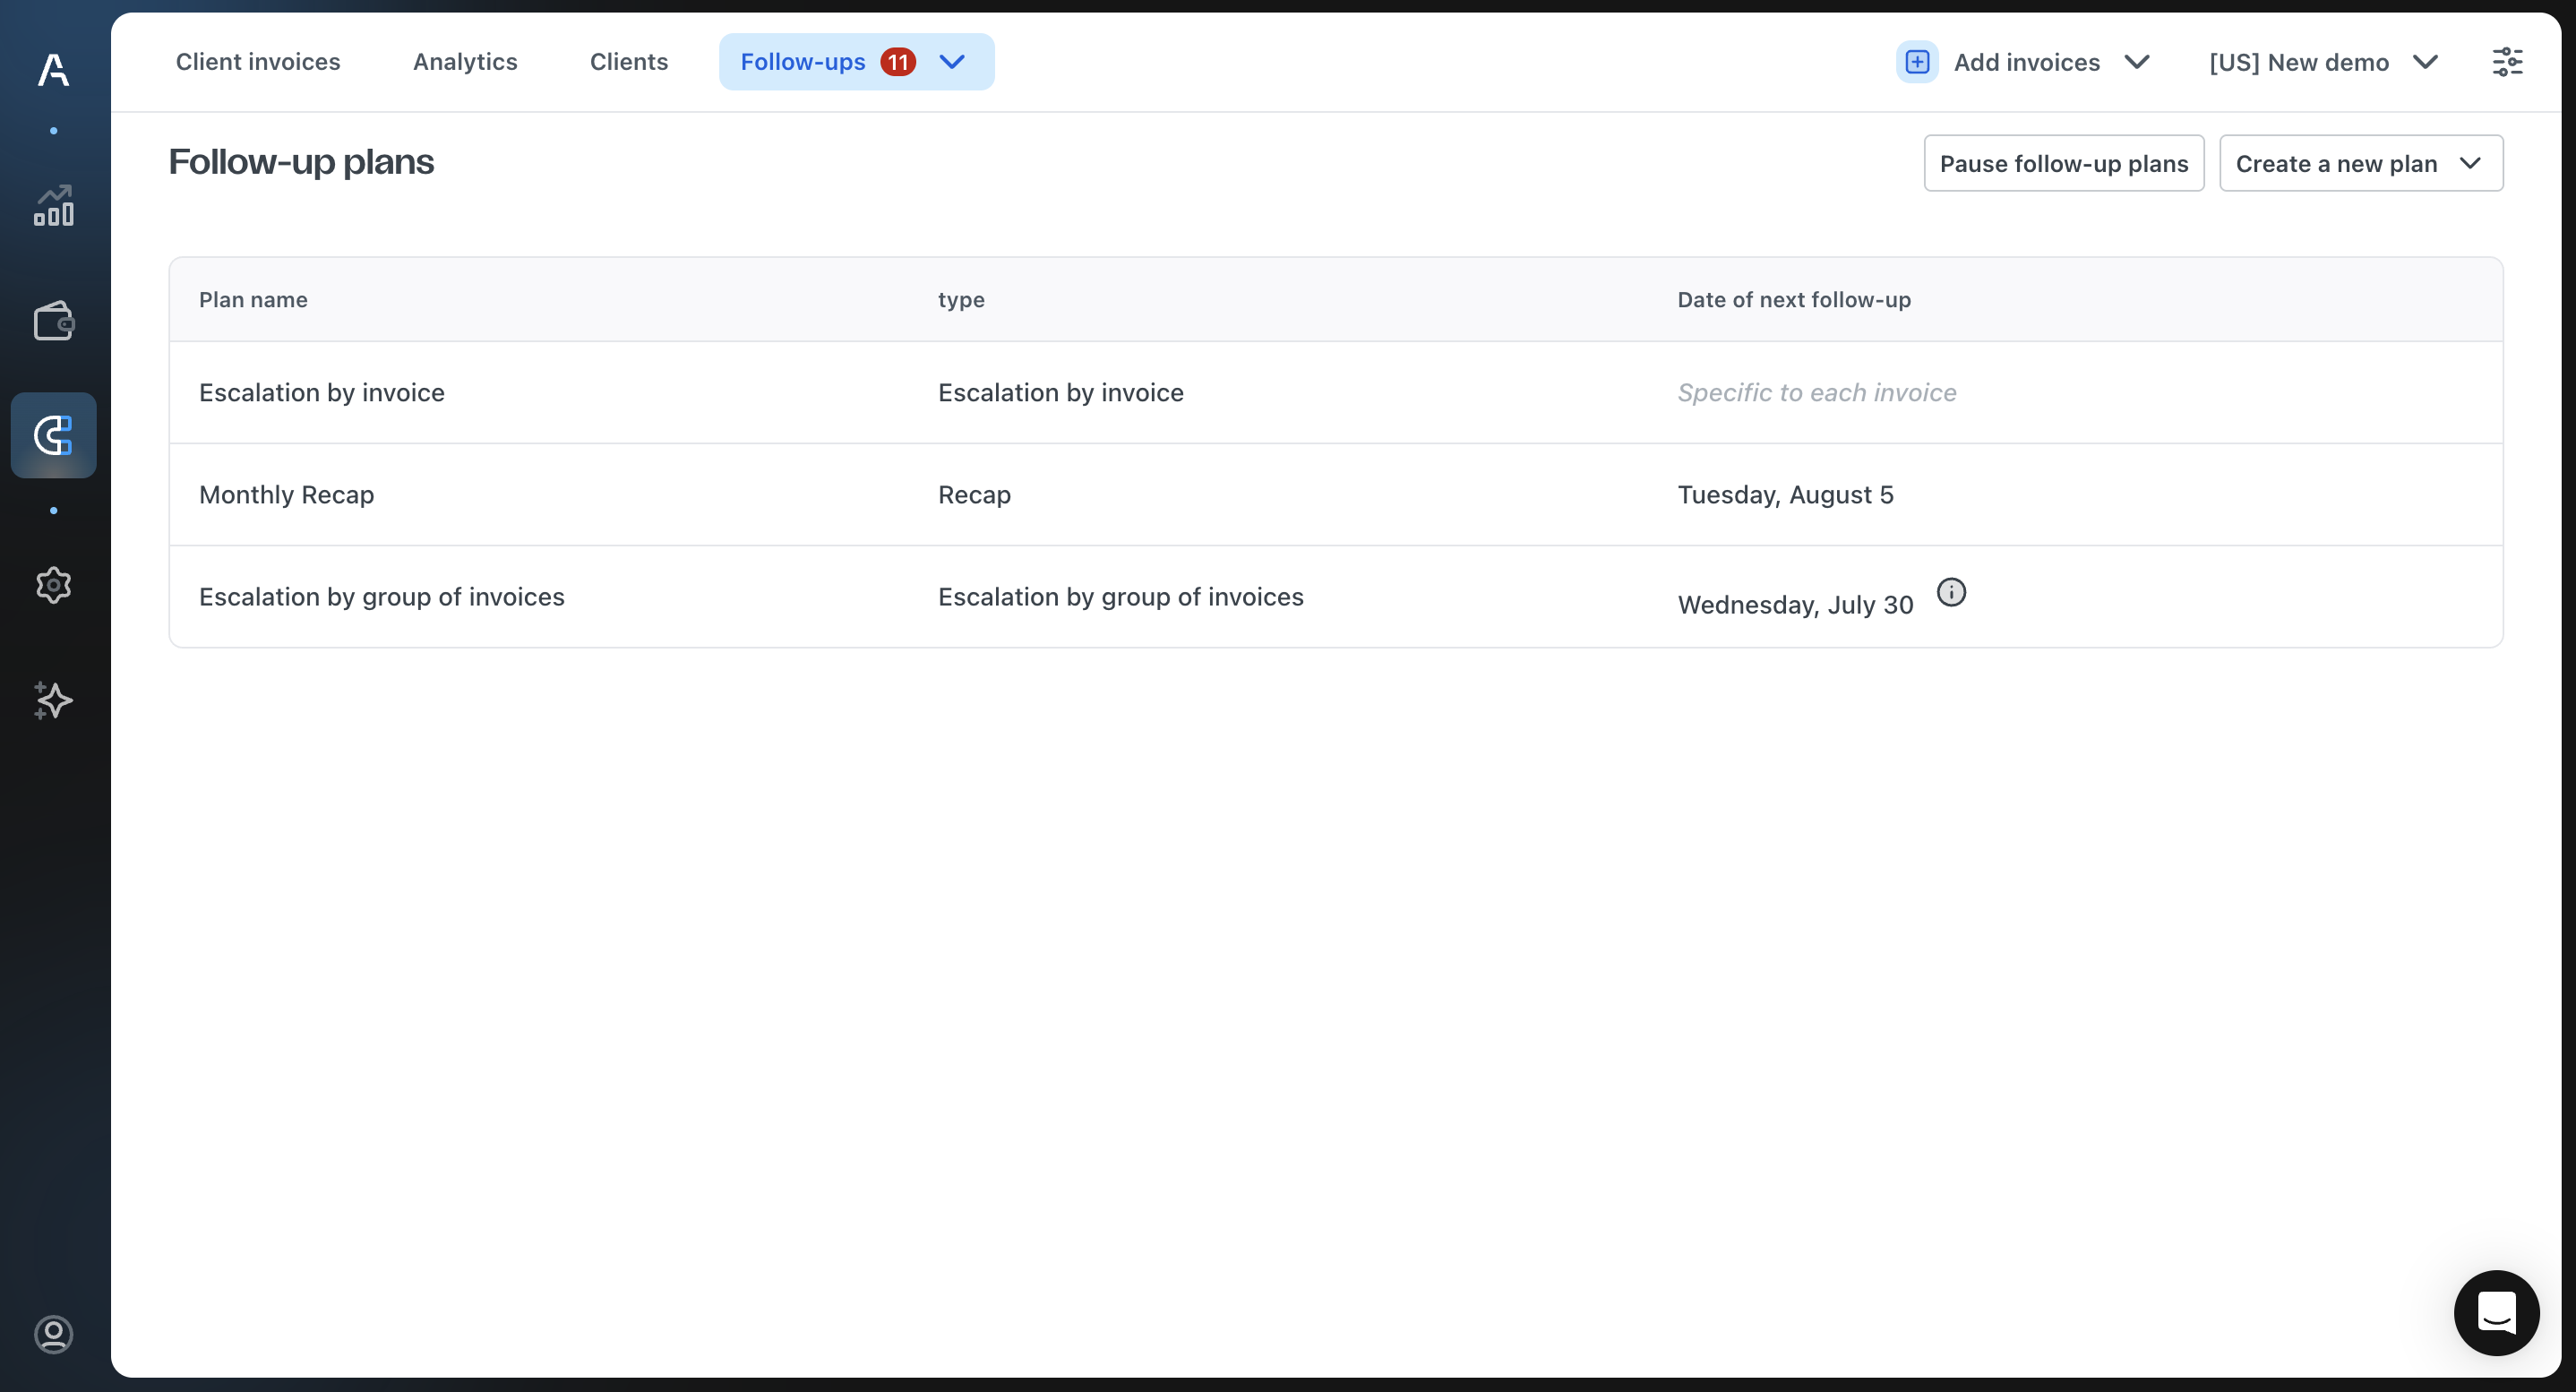The width and height of the screenshot is (2576, 1392).
Task: Switch to the Client invoices tab
Action: coord(258,62)
